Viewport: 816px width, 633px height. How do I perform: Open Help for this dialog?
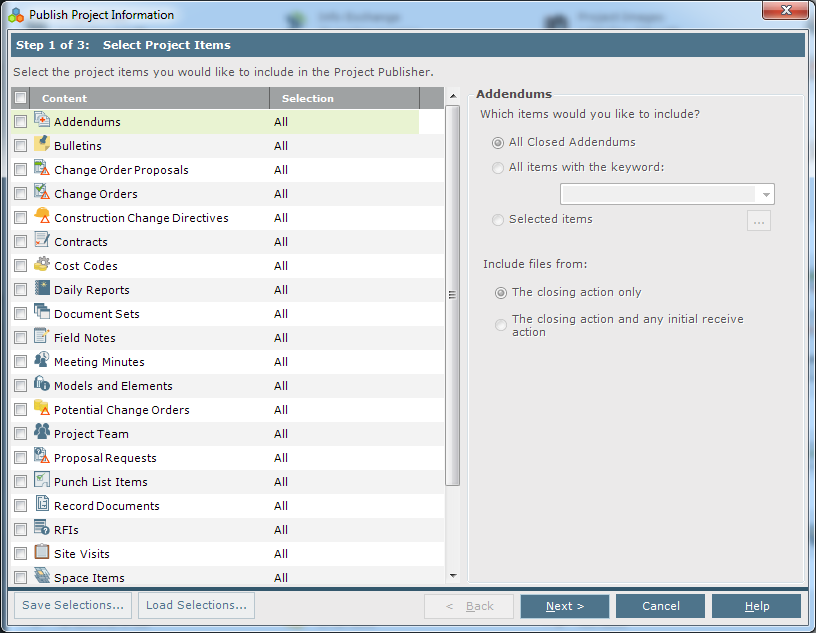pyautogui.click(x=756, y=606)
